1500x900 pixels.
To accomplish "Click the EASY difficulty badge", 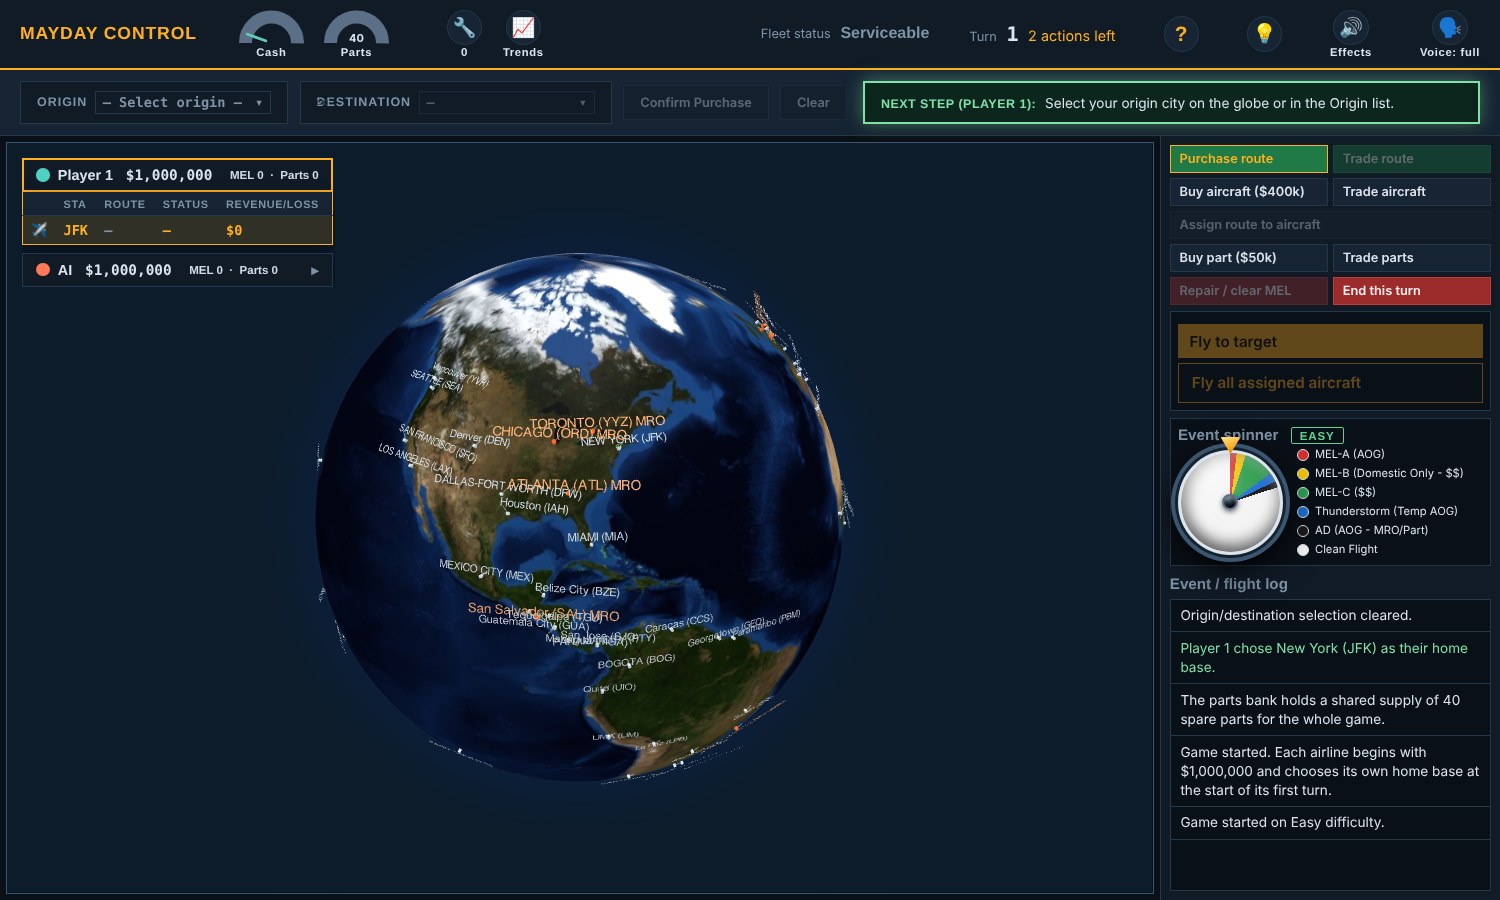I will click(x=1317, y=436).
